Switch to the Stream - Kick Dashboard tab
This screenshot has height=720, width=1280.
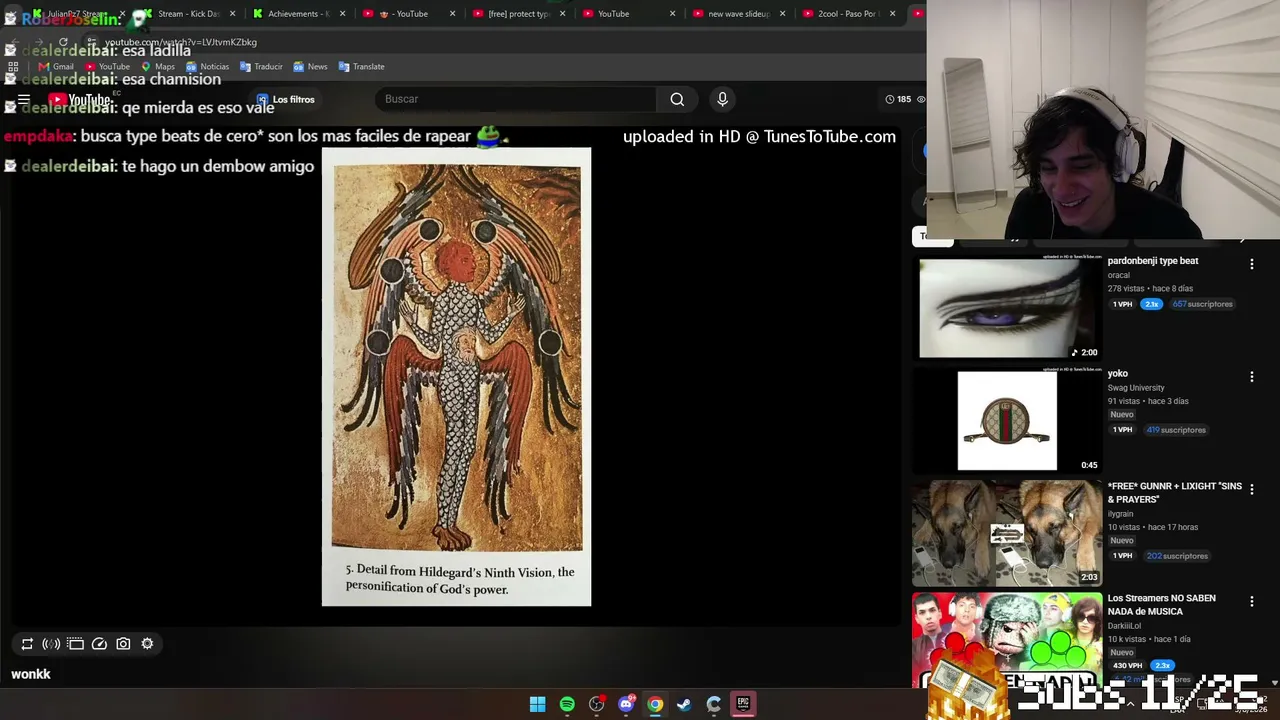click(188, 14)
